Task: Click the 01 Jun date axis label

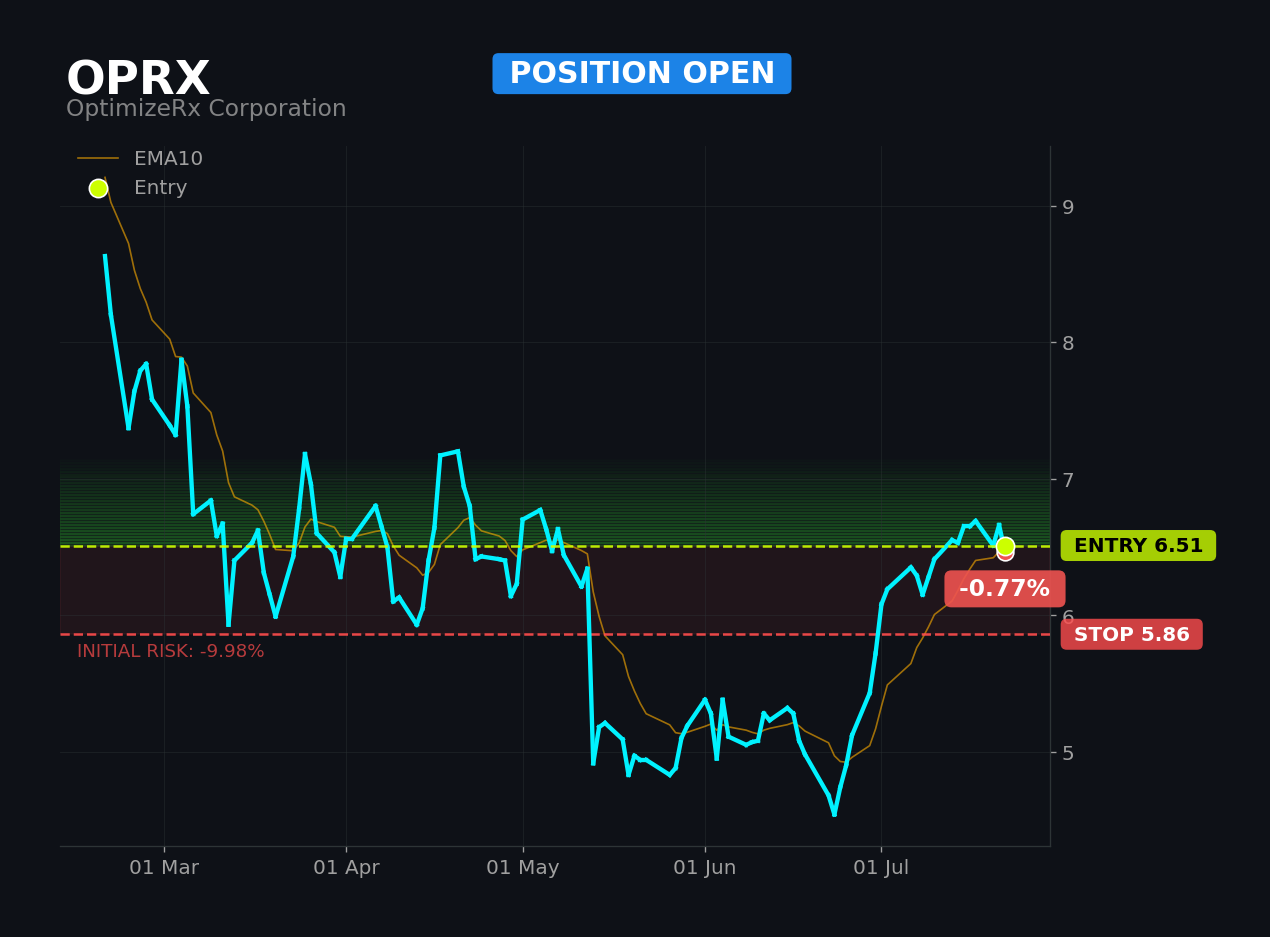Action: point(705,868)
